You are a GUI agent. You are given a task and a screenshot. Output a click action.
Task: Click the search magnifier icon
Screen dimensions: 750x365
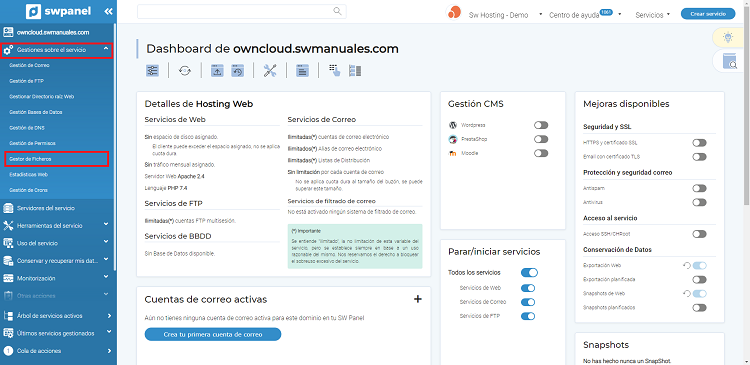point(338,11)
